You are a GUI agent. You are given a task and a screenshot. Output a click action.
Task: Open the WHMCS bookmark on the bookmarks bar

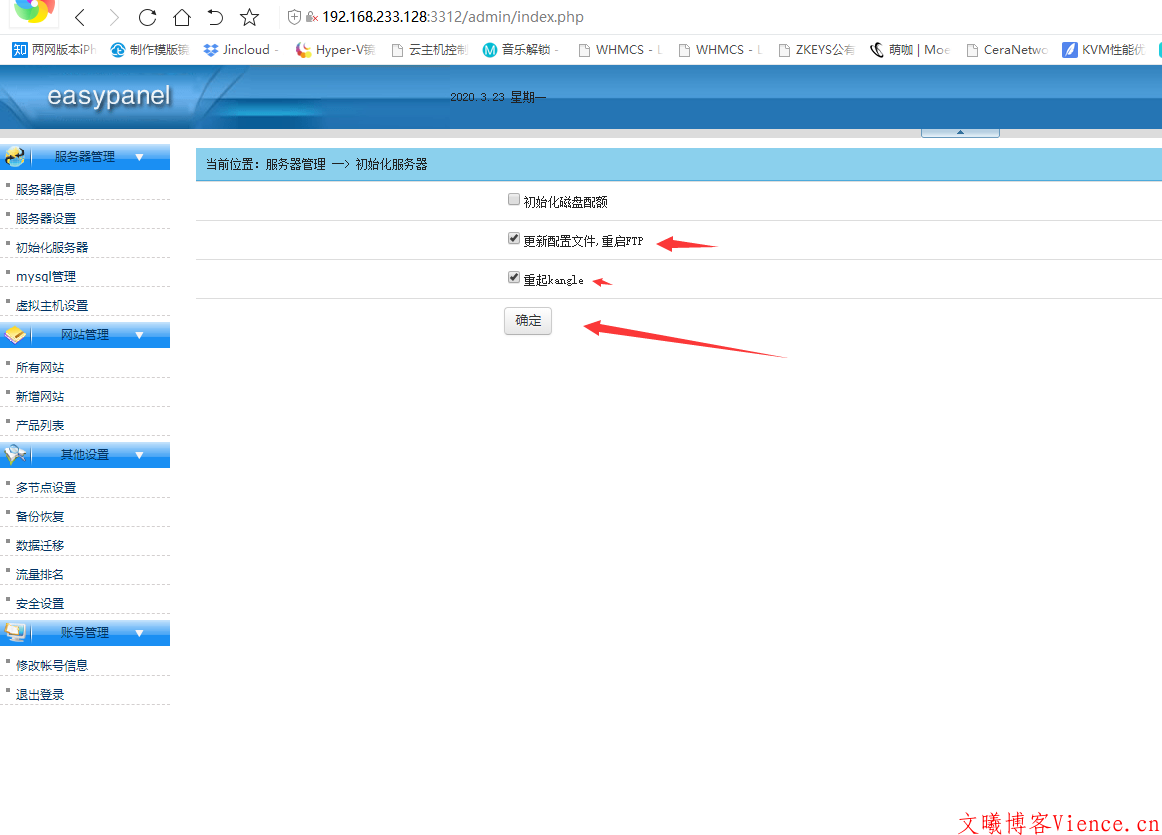(x=620, y=48)
